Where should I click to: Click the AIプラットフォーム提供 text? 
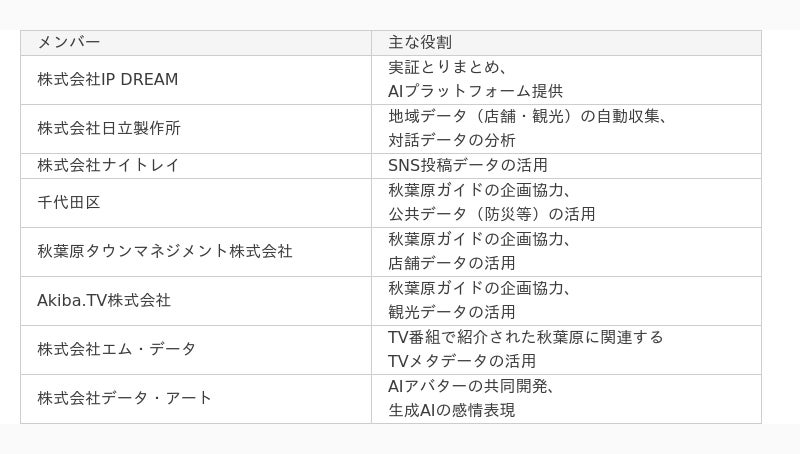pos(475,92)
